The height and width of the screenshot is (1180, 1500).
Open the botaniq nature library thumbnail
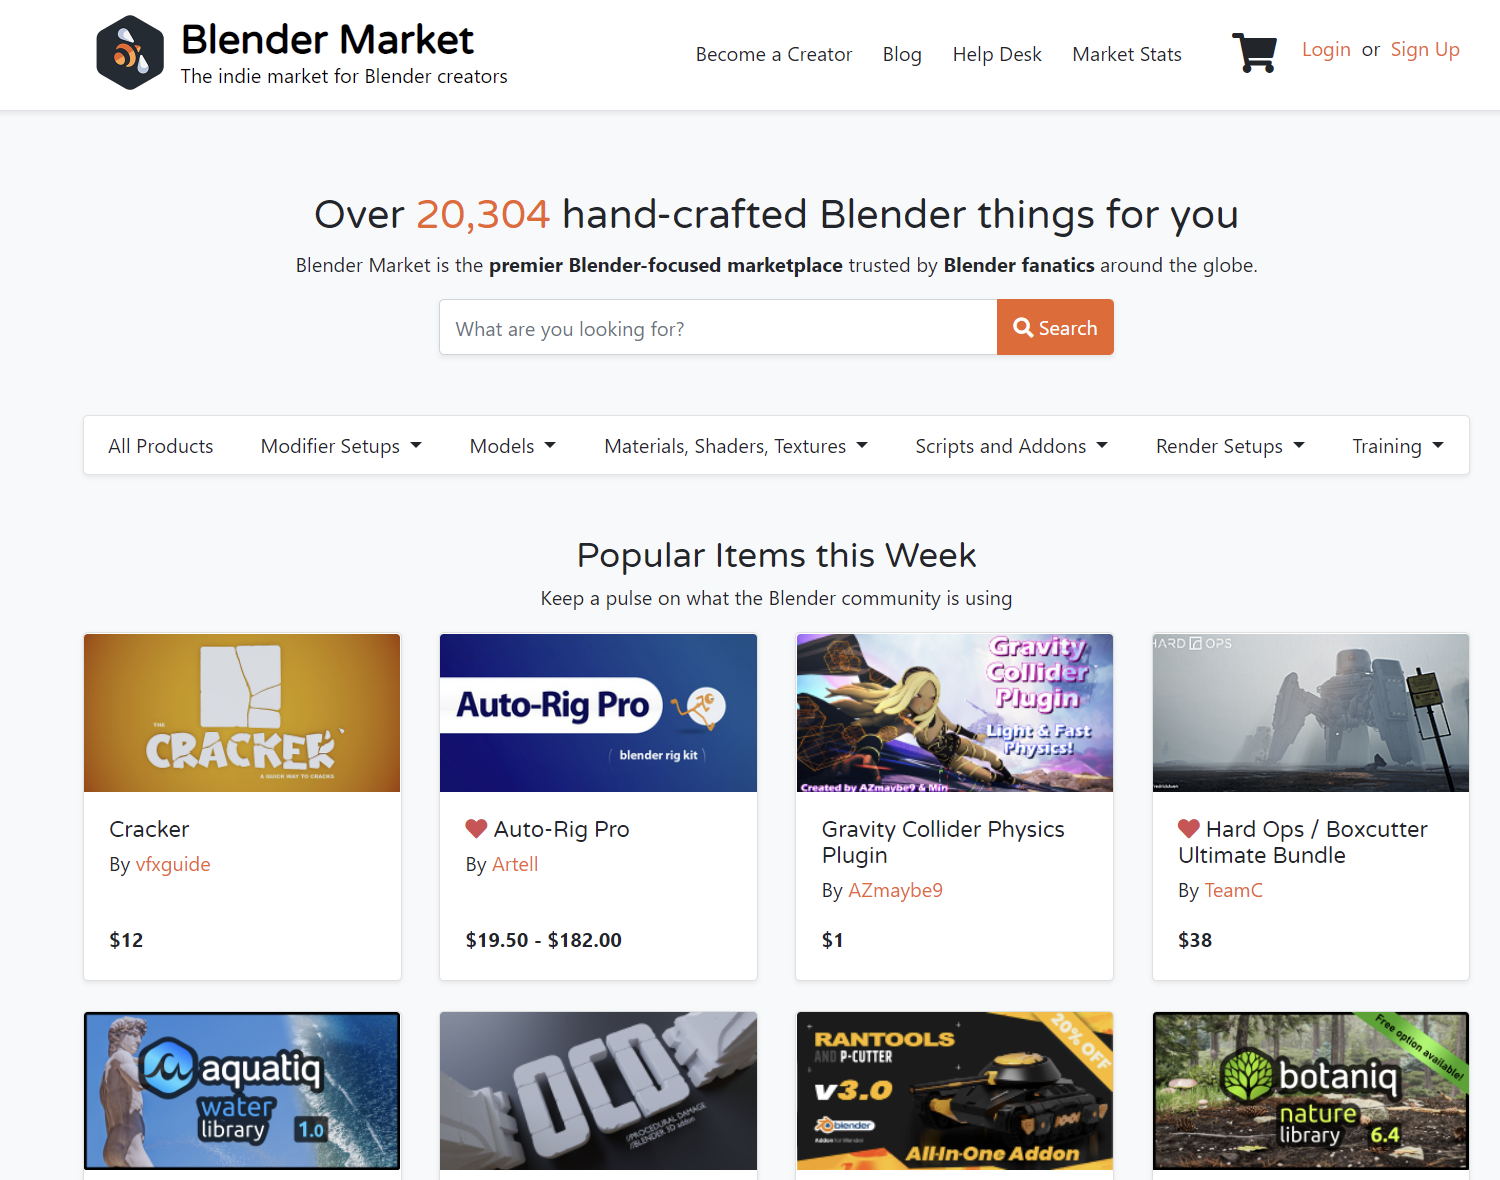1311,1091
